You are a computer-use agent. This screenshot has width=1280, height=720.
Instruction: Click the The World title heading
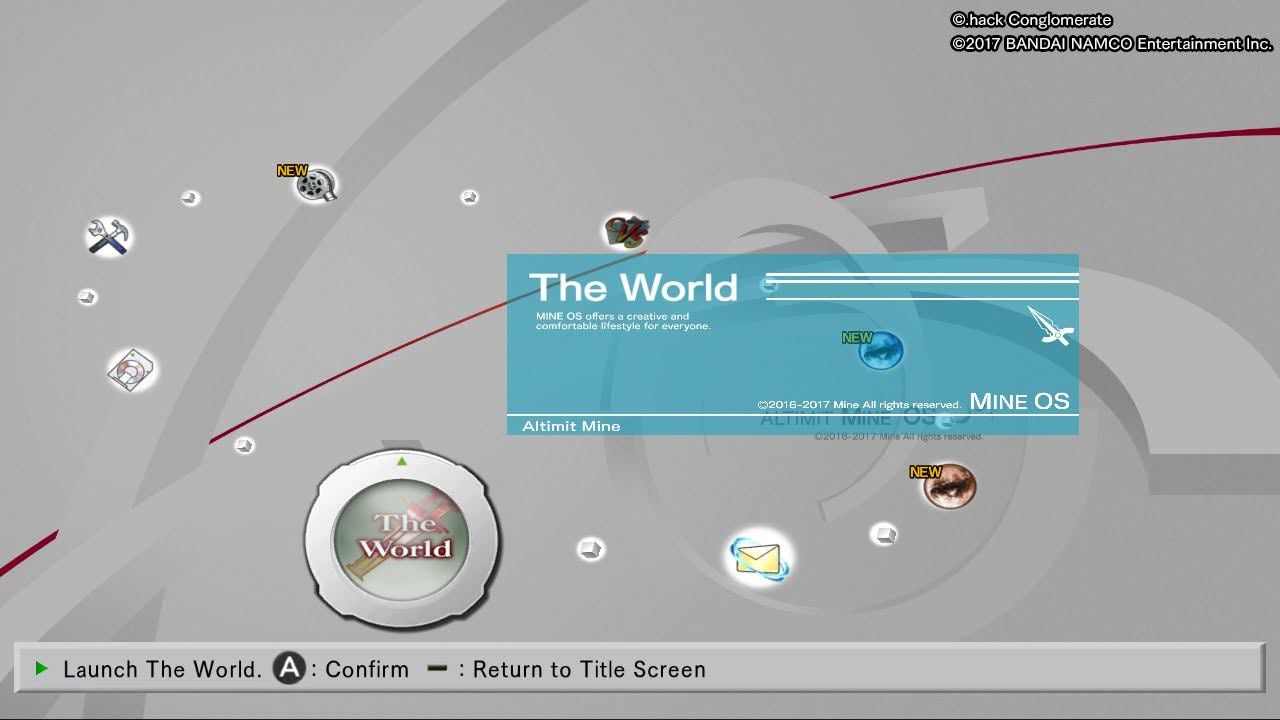tap(633, 288)
